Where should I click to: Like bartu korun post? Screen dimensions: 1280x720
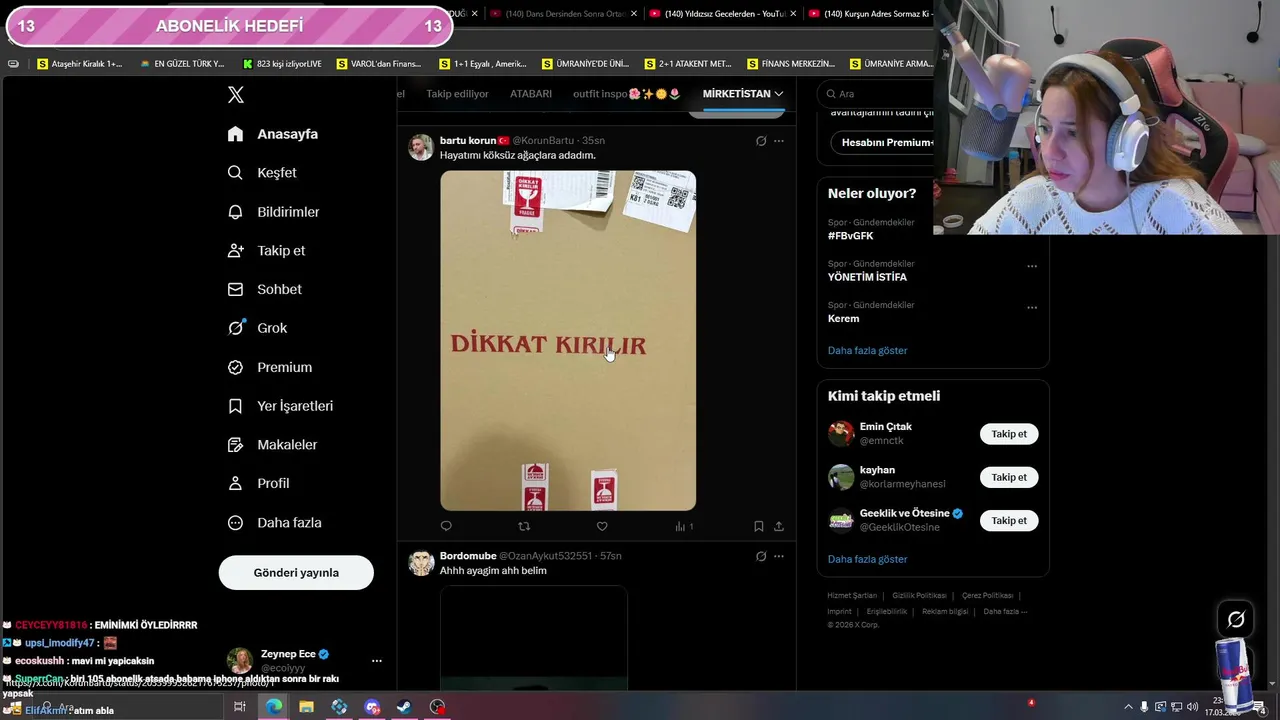click(x=602, y=526)
